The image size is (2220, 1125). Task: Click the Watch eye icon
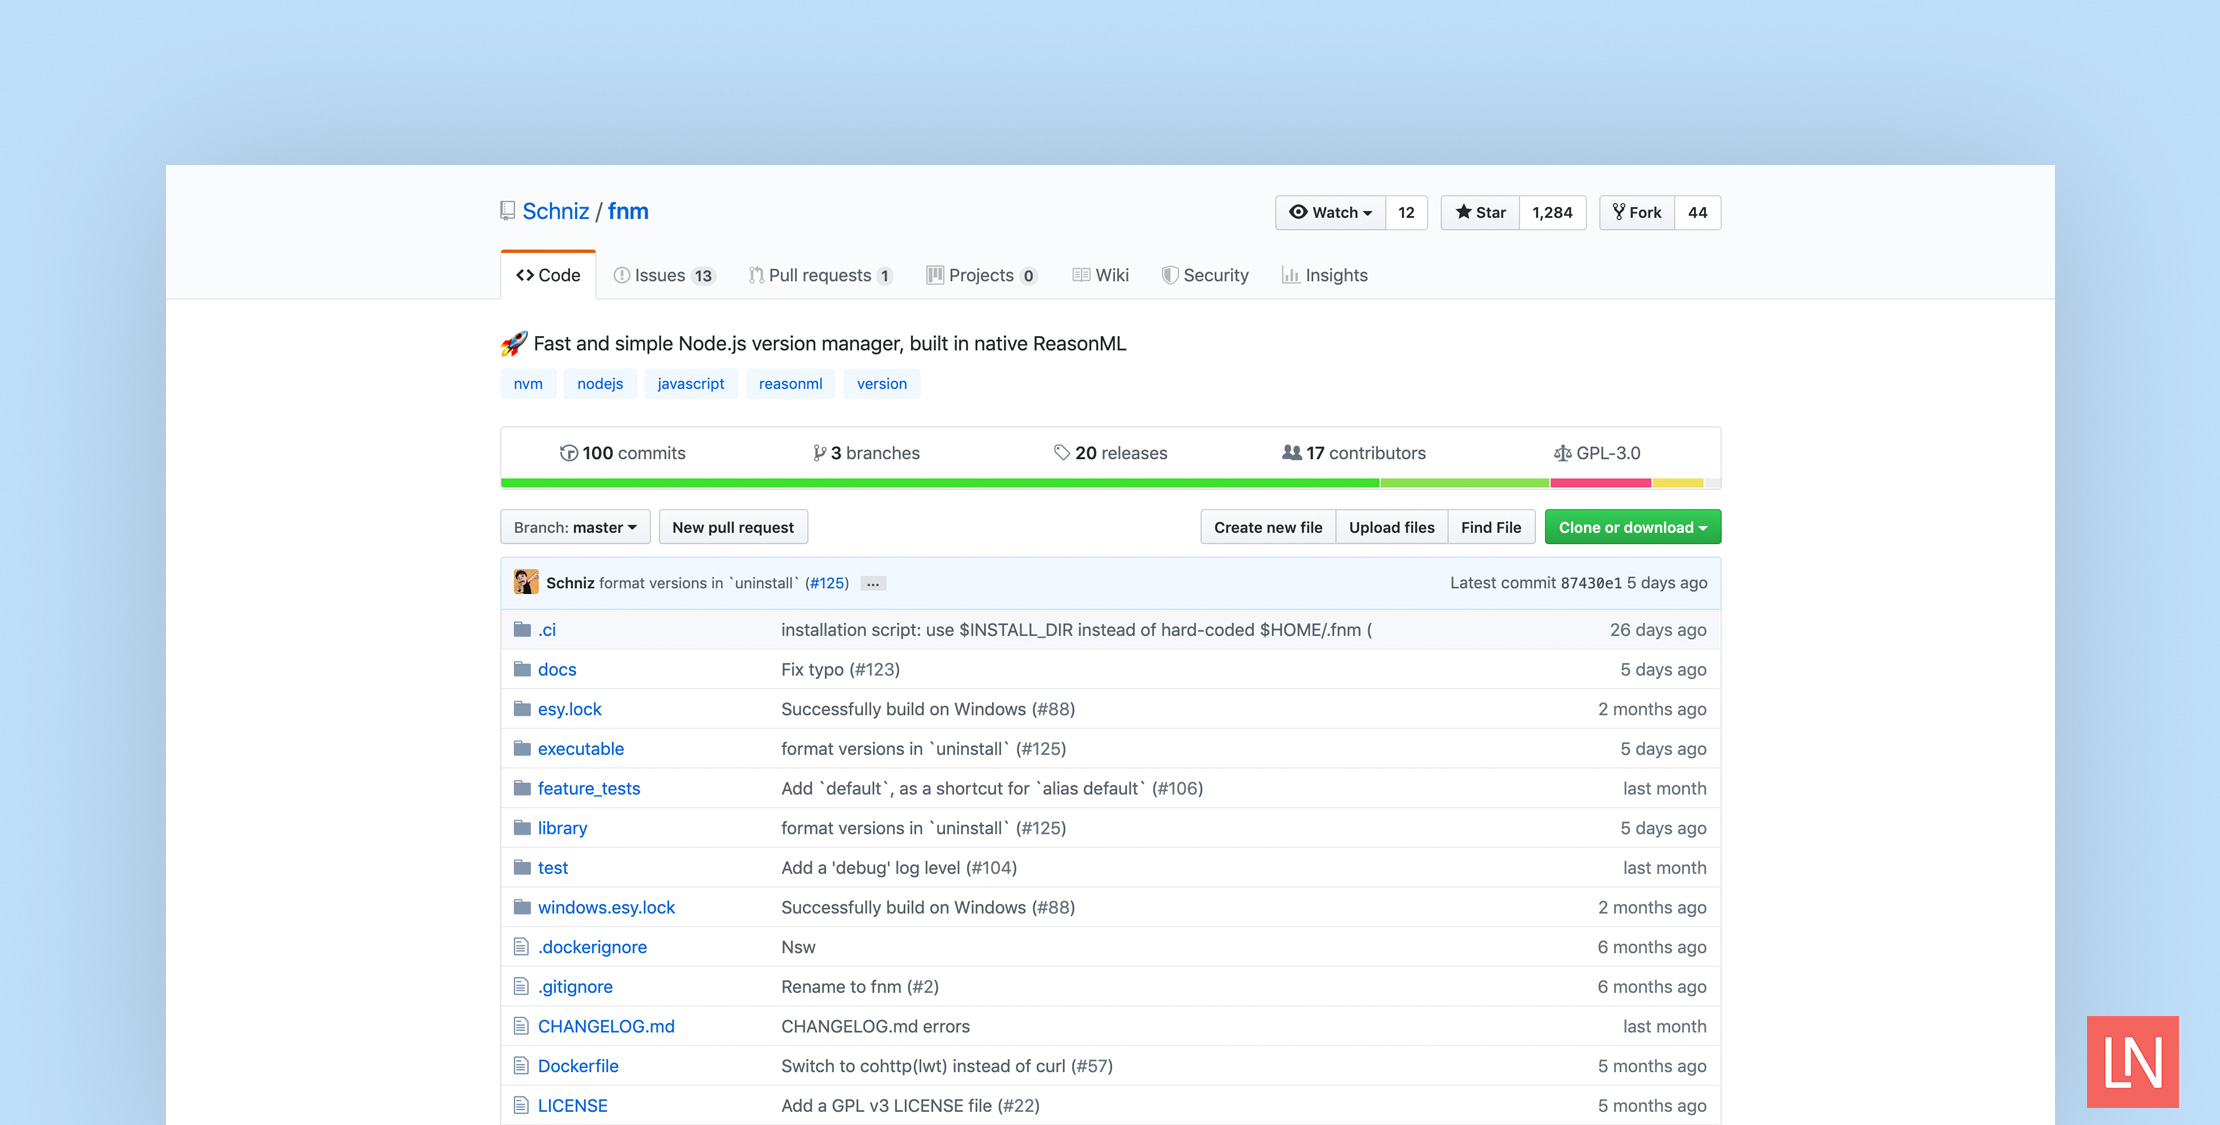point(1299,212)
